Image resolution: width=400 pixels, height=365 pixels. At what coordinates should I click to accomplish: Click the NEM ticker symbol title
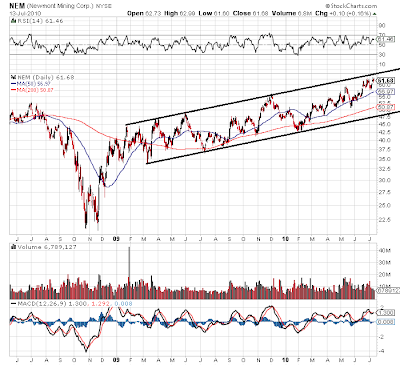[x=17, y=6]
